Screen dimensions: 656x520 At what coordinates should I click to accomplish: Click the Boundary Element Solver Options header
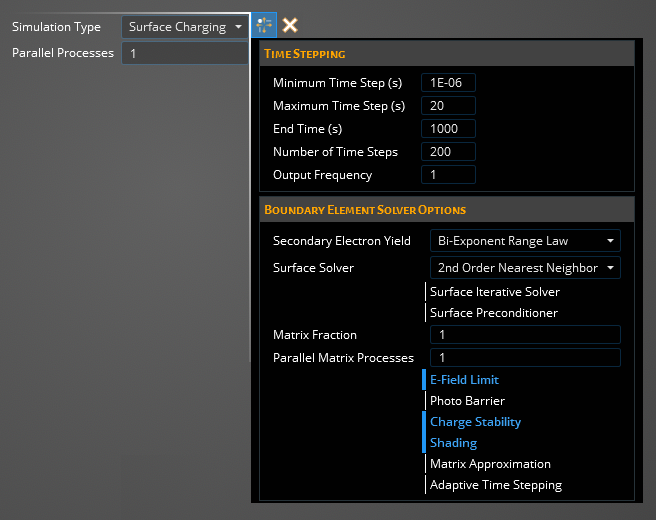coord(447,210)
